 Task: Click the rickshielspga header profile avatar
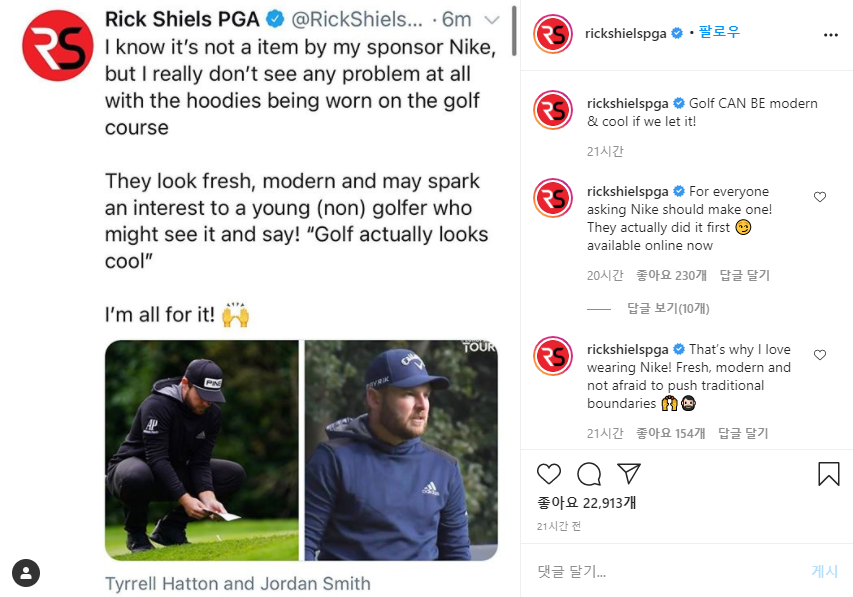click(553, 34)
